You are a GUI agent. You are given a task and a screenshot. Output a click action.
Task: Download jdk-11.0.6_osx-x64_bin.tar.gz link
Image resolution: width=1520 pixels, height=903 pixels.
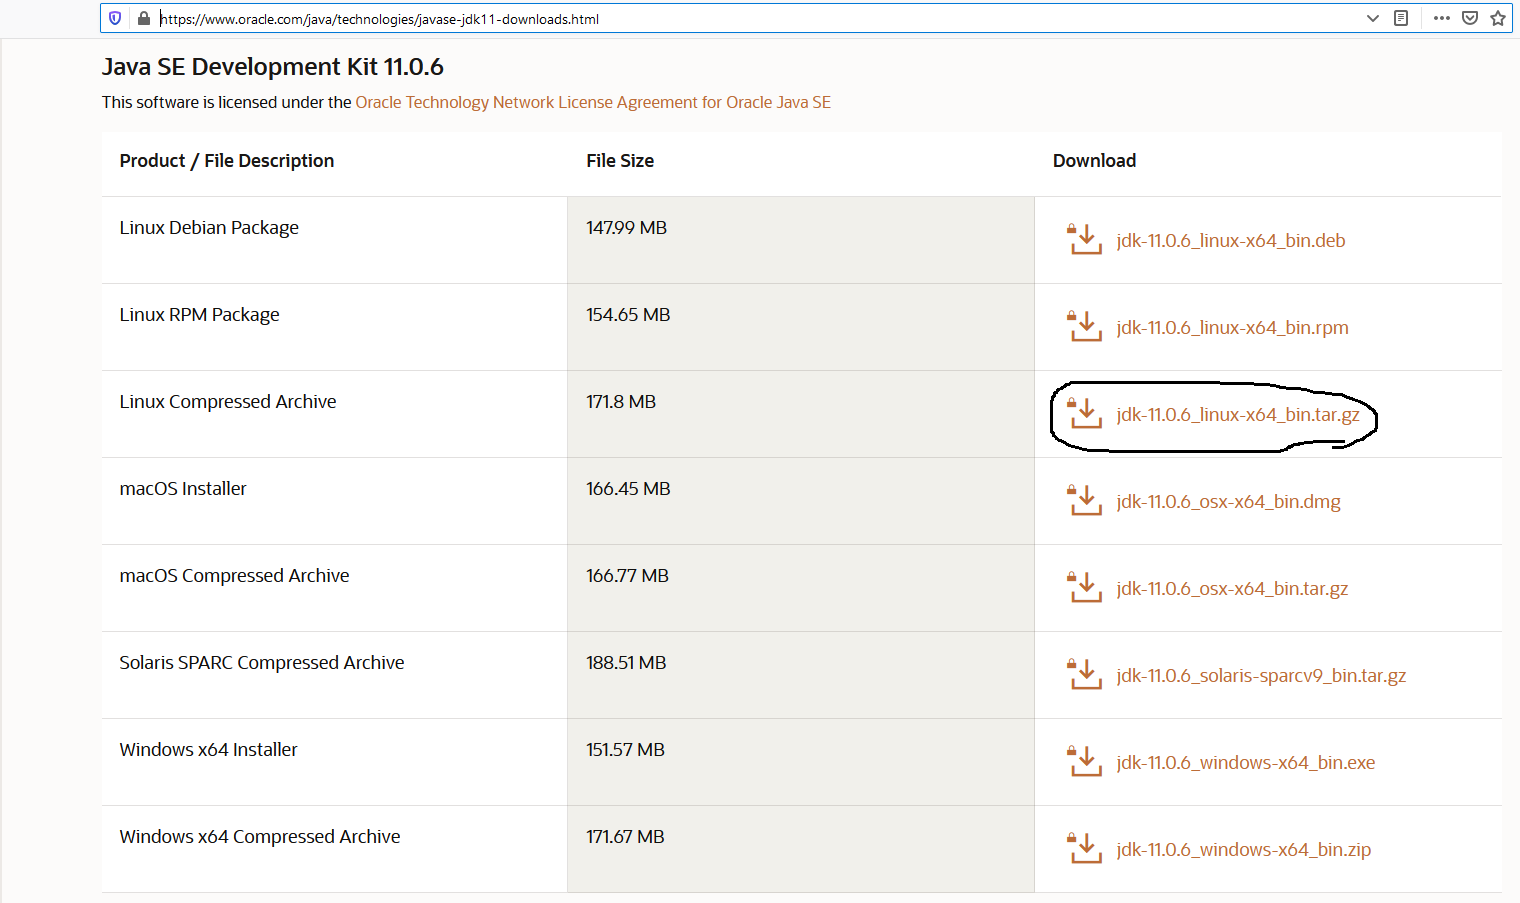pos(1232,588)
